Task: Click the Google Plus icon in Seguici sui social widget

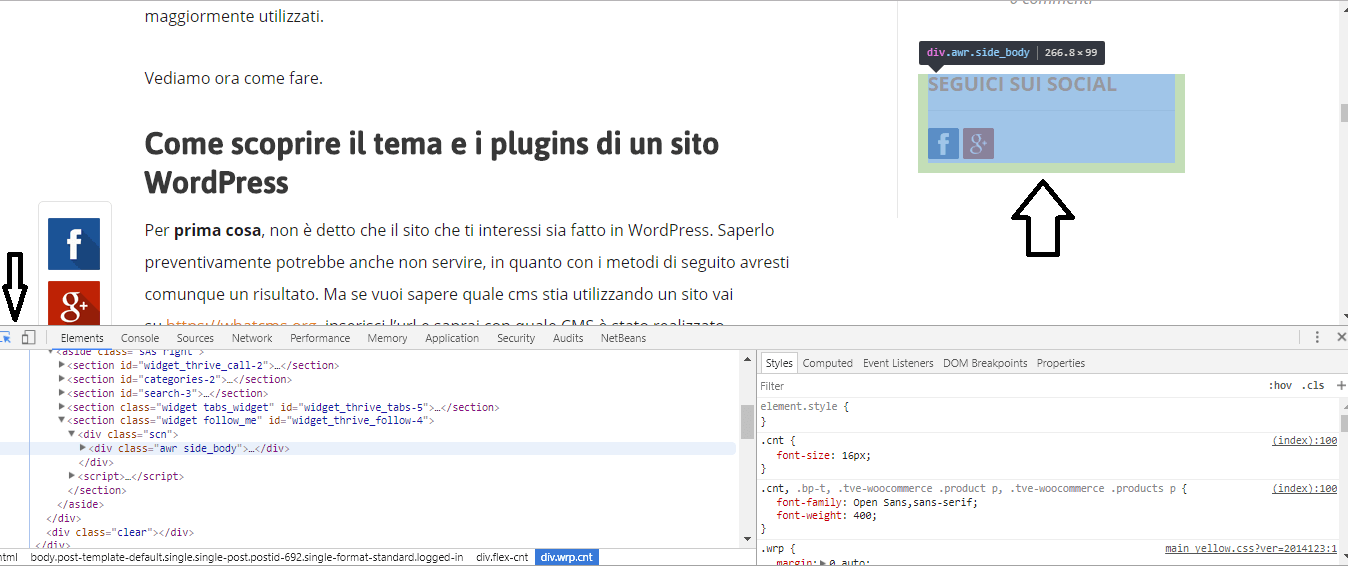Action: click(x=978, y=143)
